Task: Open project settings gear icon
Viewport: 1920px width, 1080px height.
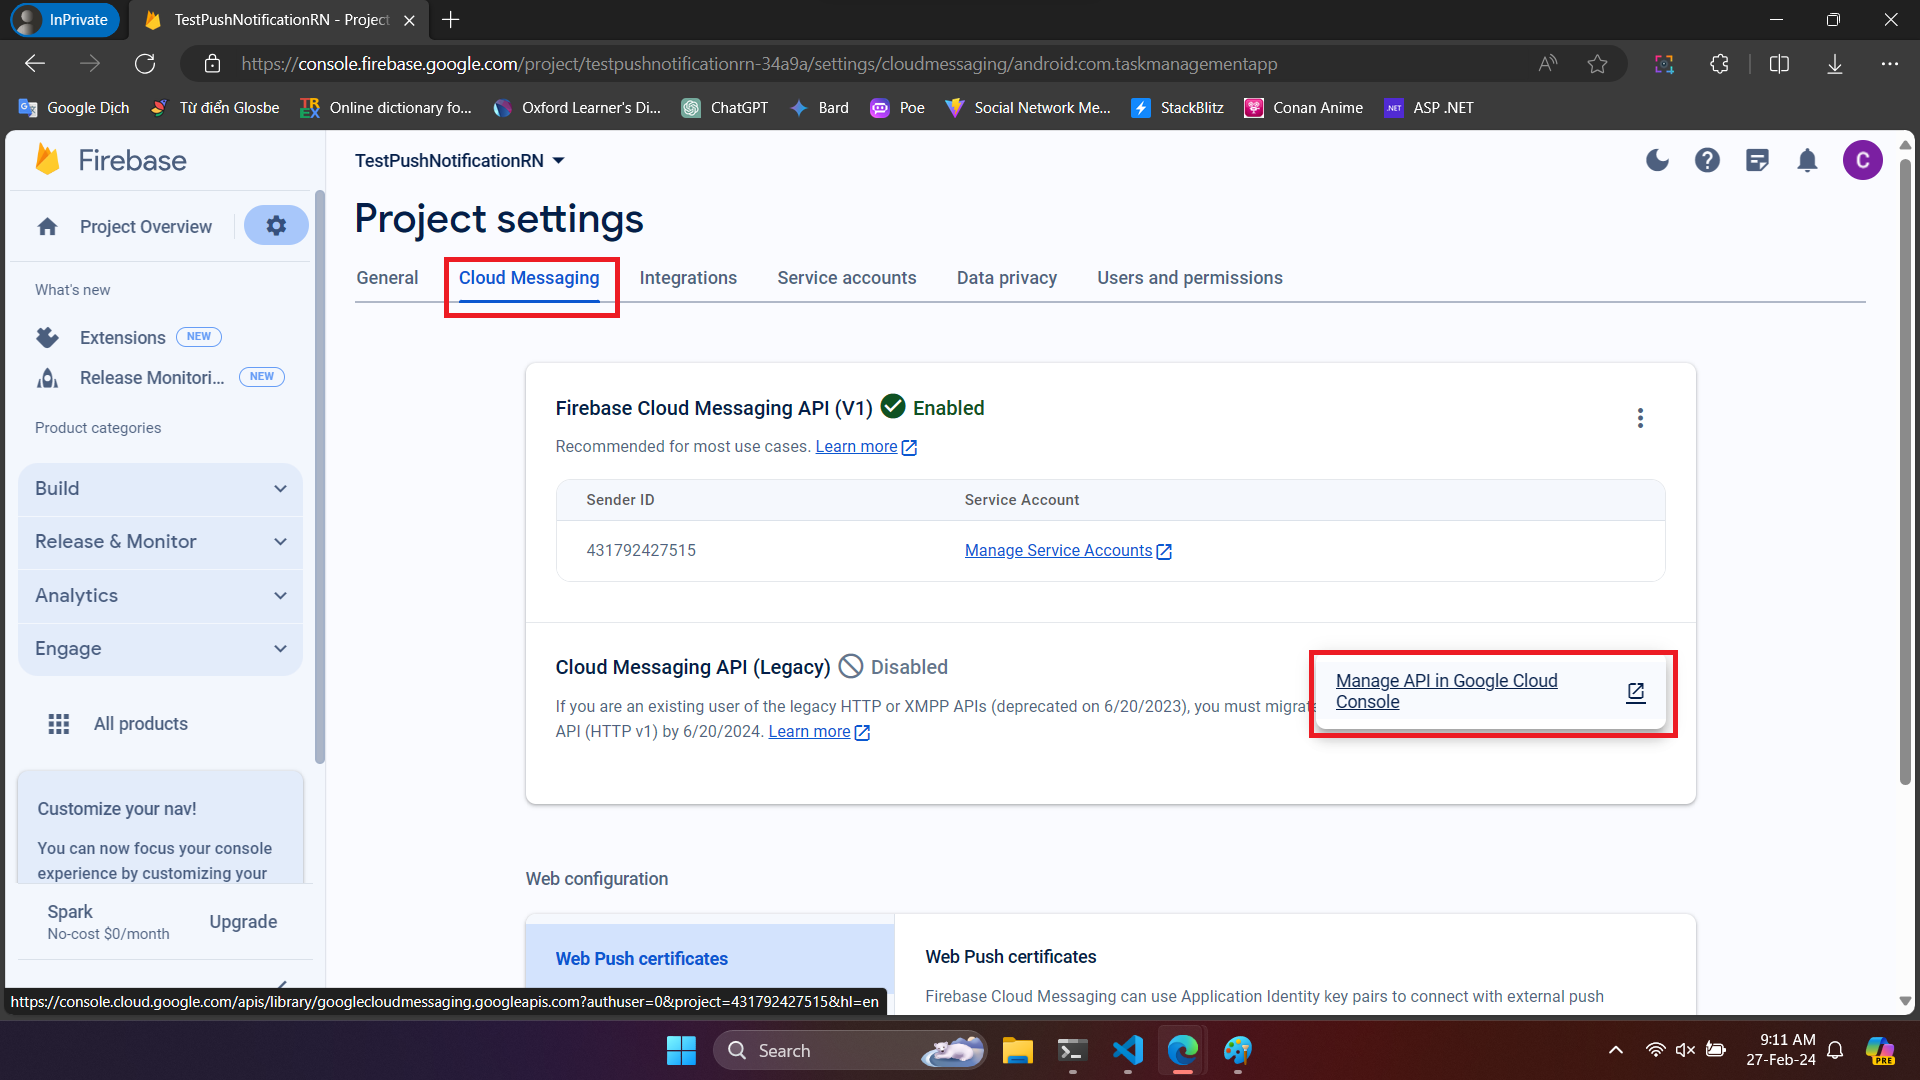Action: click(276, 226)
